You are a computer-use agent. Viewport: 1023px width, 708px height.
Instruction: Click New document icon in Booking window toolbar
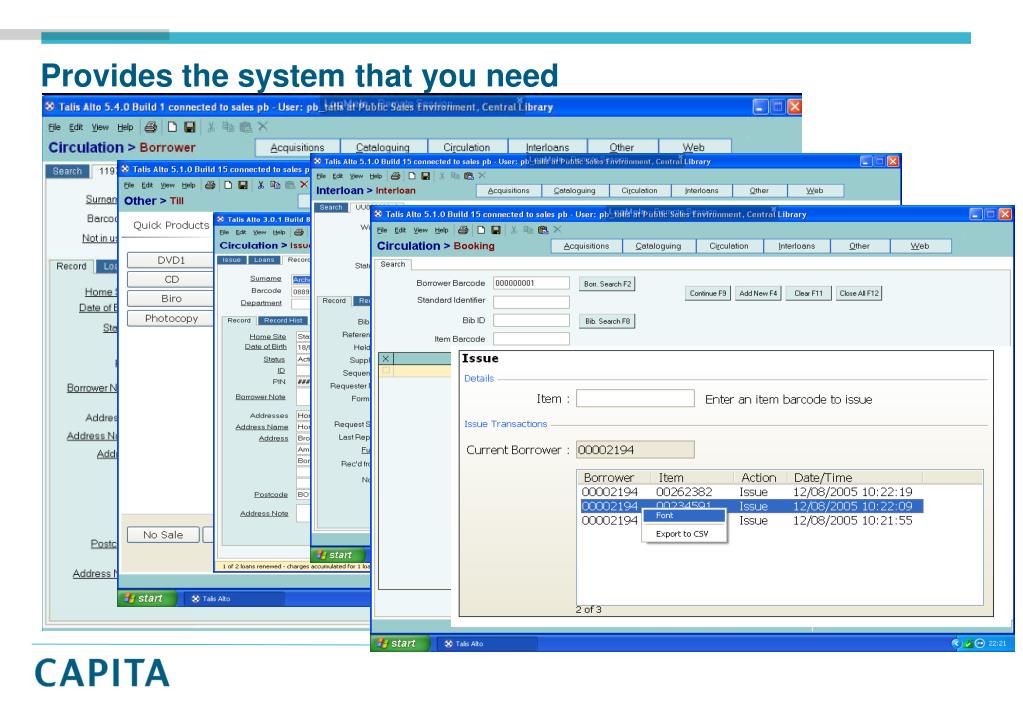pyautogui.click(x=481, y=230)
